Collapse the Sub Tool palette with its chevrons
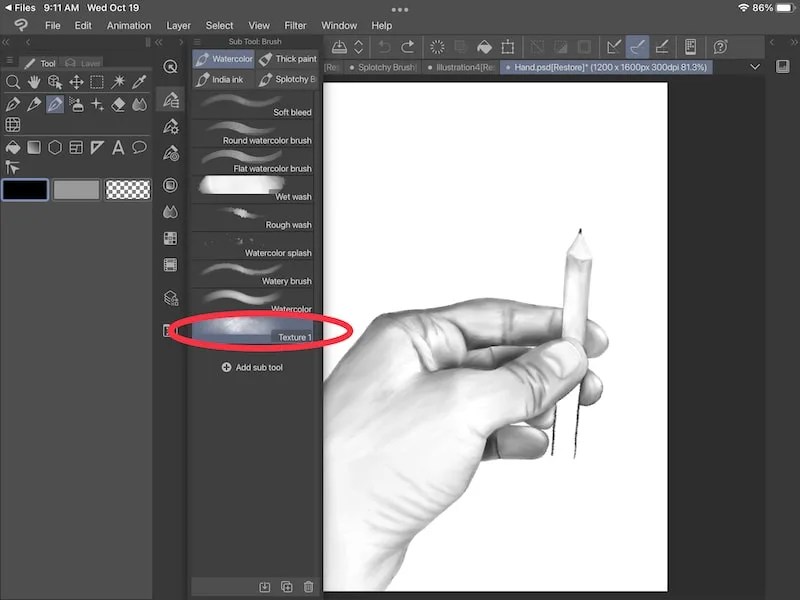 (x=160, y=42)
